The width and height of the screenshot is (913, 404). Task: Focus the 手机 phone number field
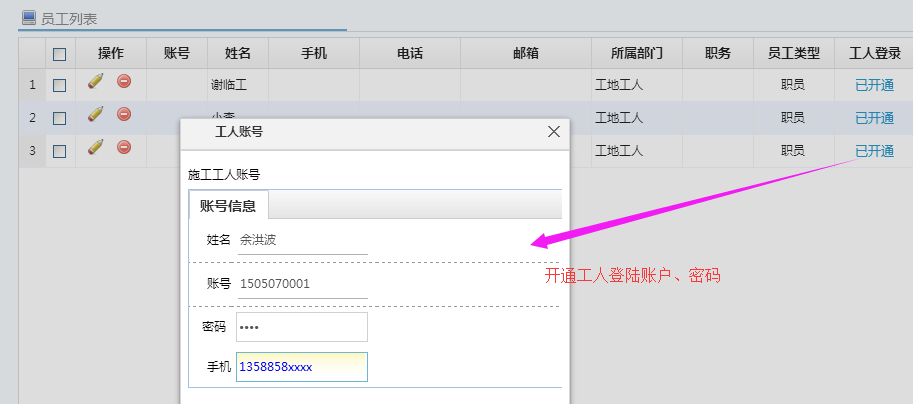pyautogui.click(x=301, y=367)
